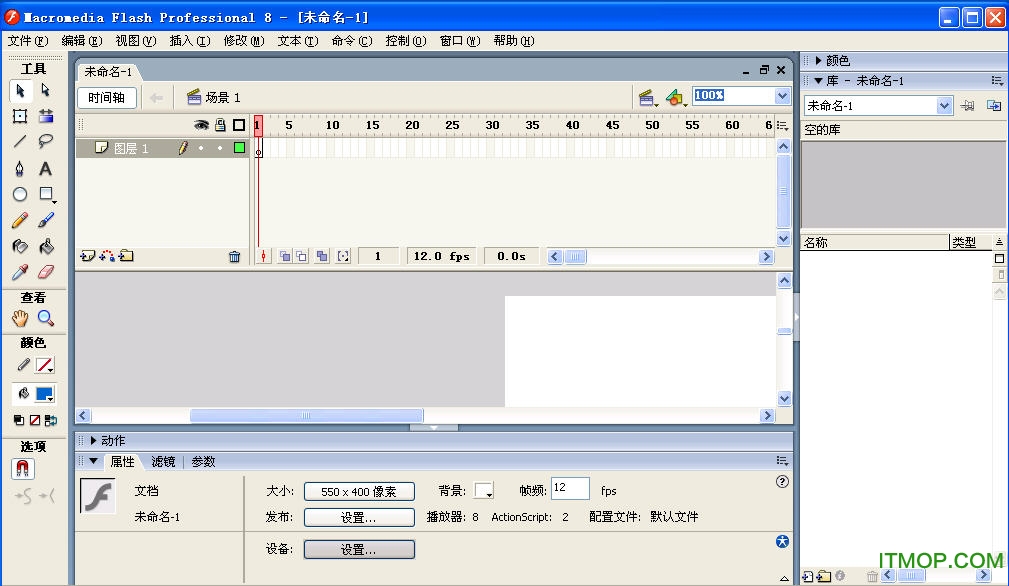The width and height of the screenshot is (1009, 586).
Task: Expand the 动作 actions panel
Action: pos(93,441)
